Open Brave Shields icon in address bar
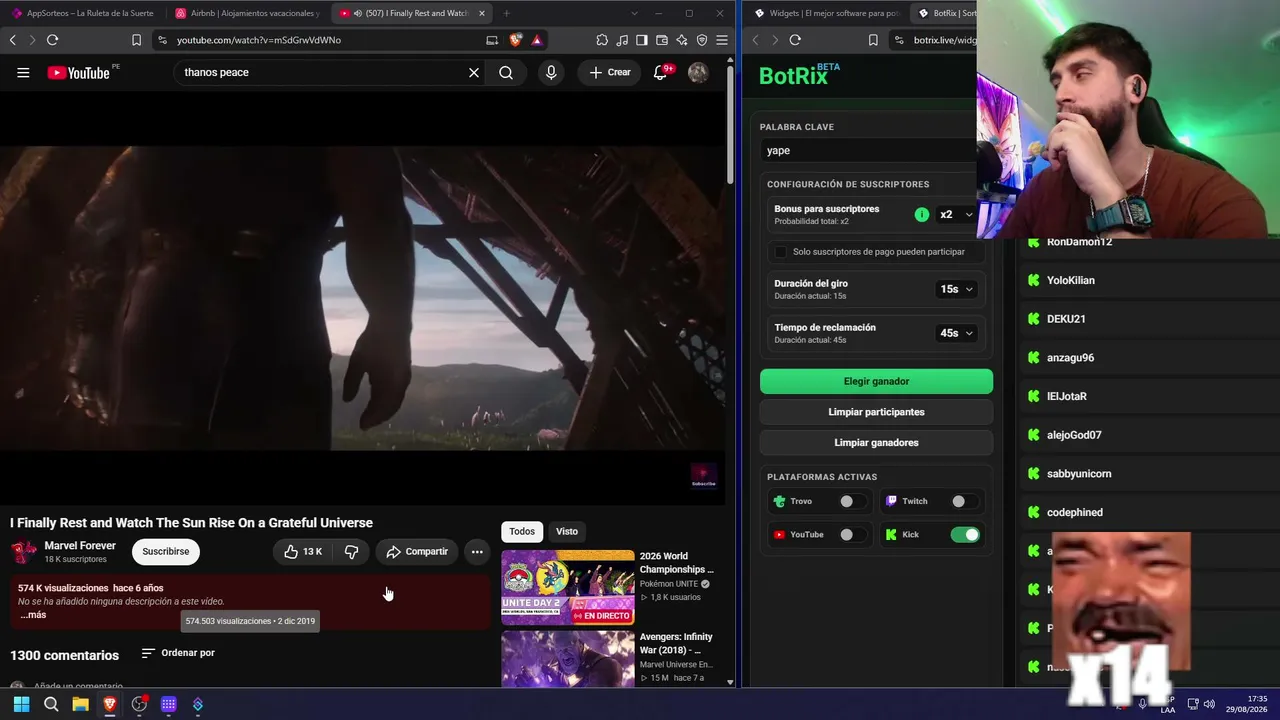Screen dimensions: 1280x720 [516, 40]
